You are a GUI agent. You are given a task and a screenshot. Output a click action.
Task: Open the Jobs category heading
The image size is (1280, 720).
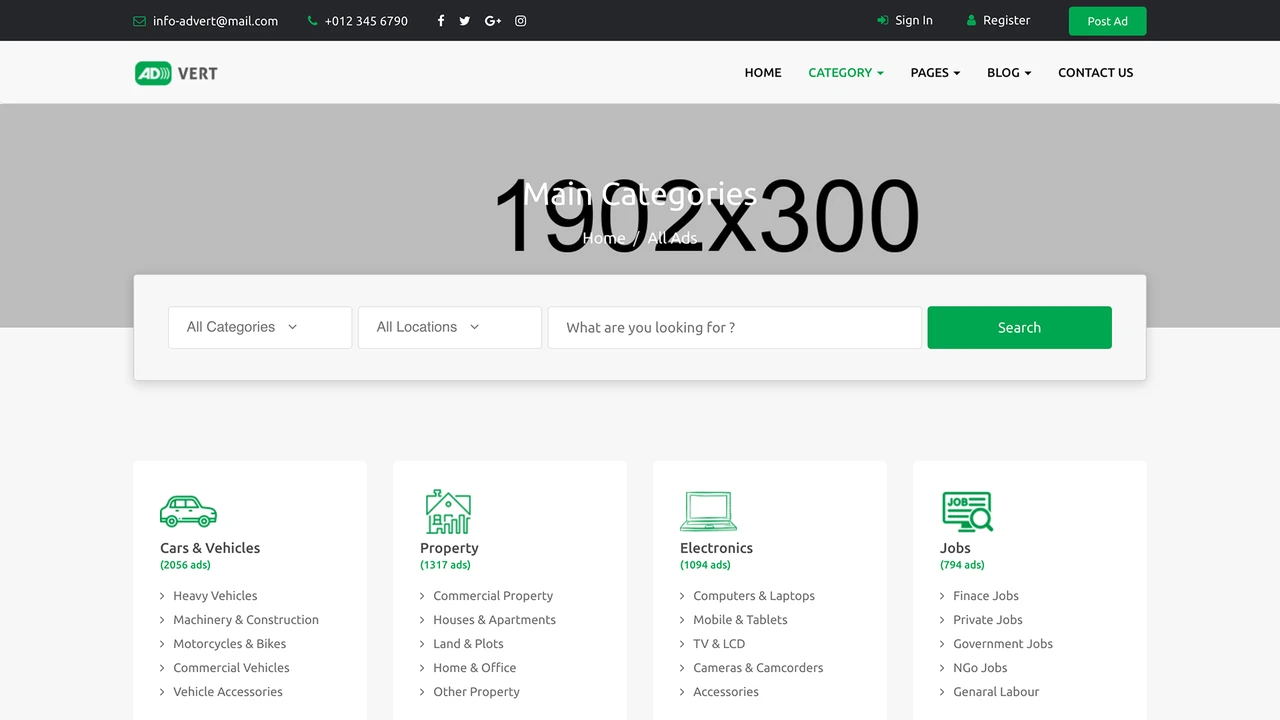tap(955, 548)
